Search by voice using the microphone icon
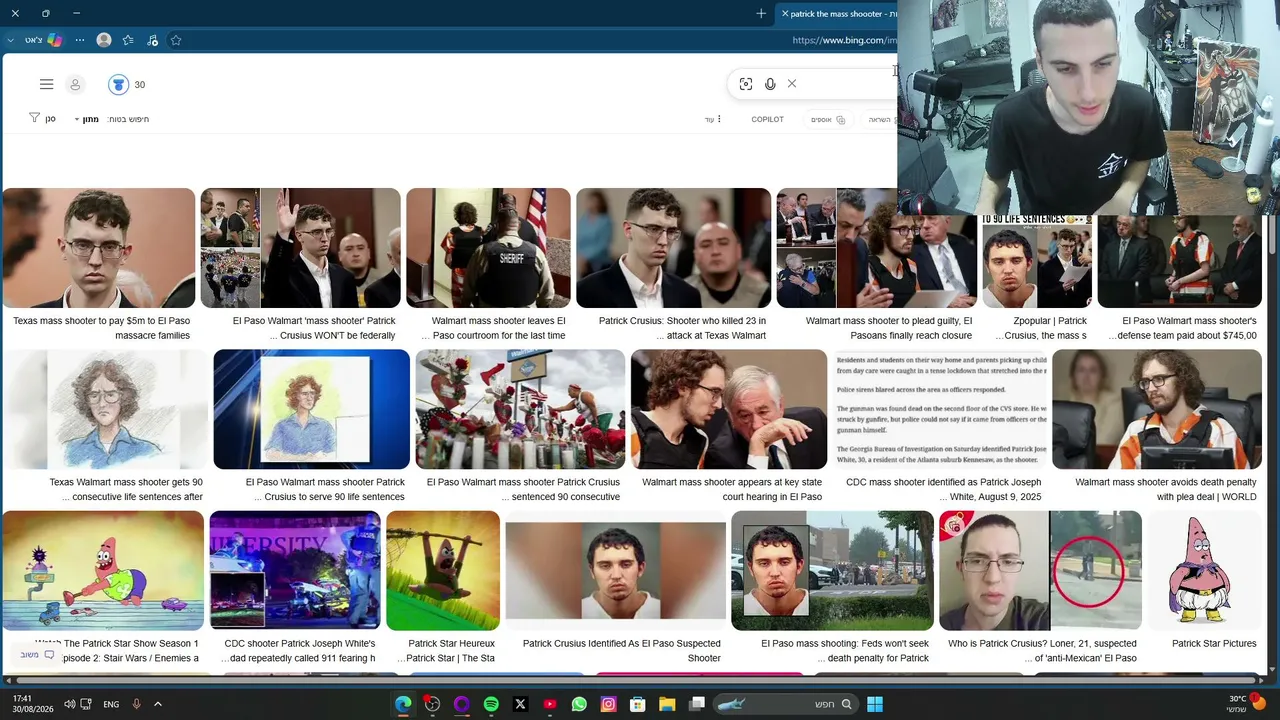This screenshot has height=720, width=1280. tap(770, 84)
